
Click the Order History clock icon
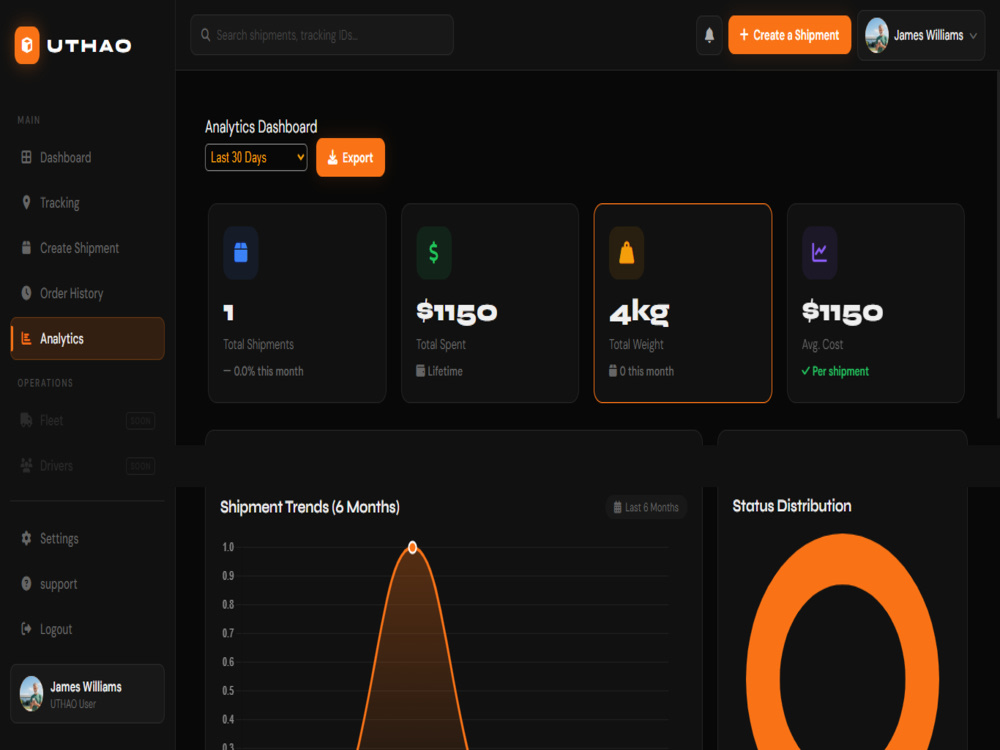(26, 293)
